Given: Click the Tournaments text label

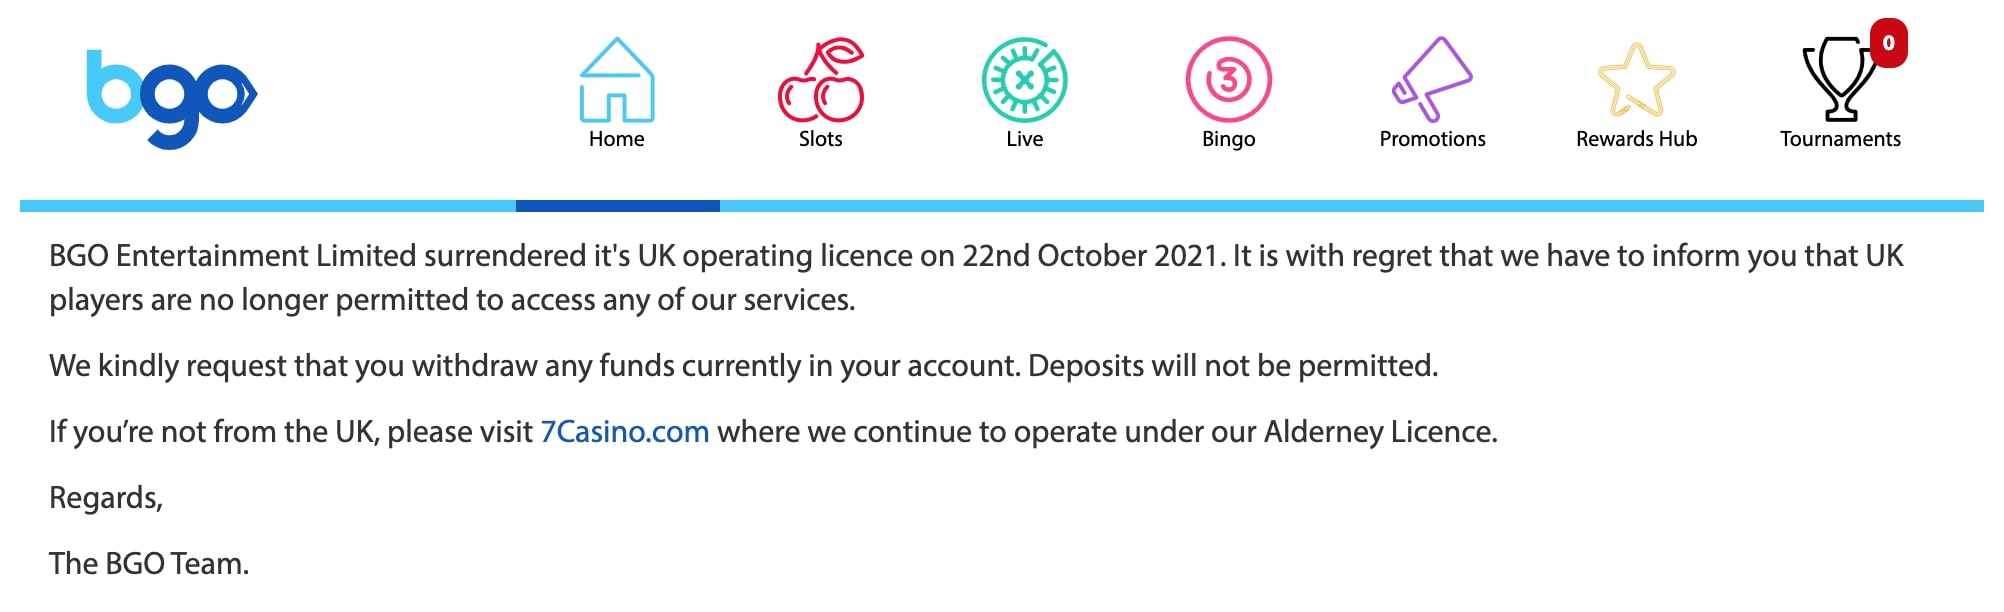Looking at the screenshot, I should (1841, 139).
